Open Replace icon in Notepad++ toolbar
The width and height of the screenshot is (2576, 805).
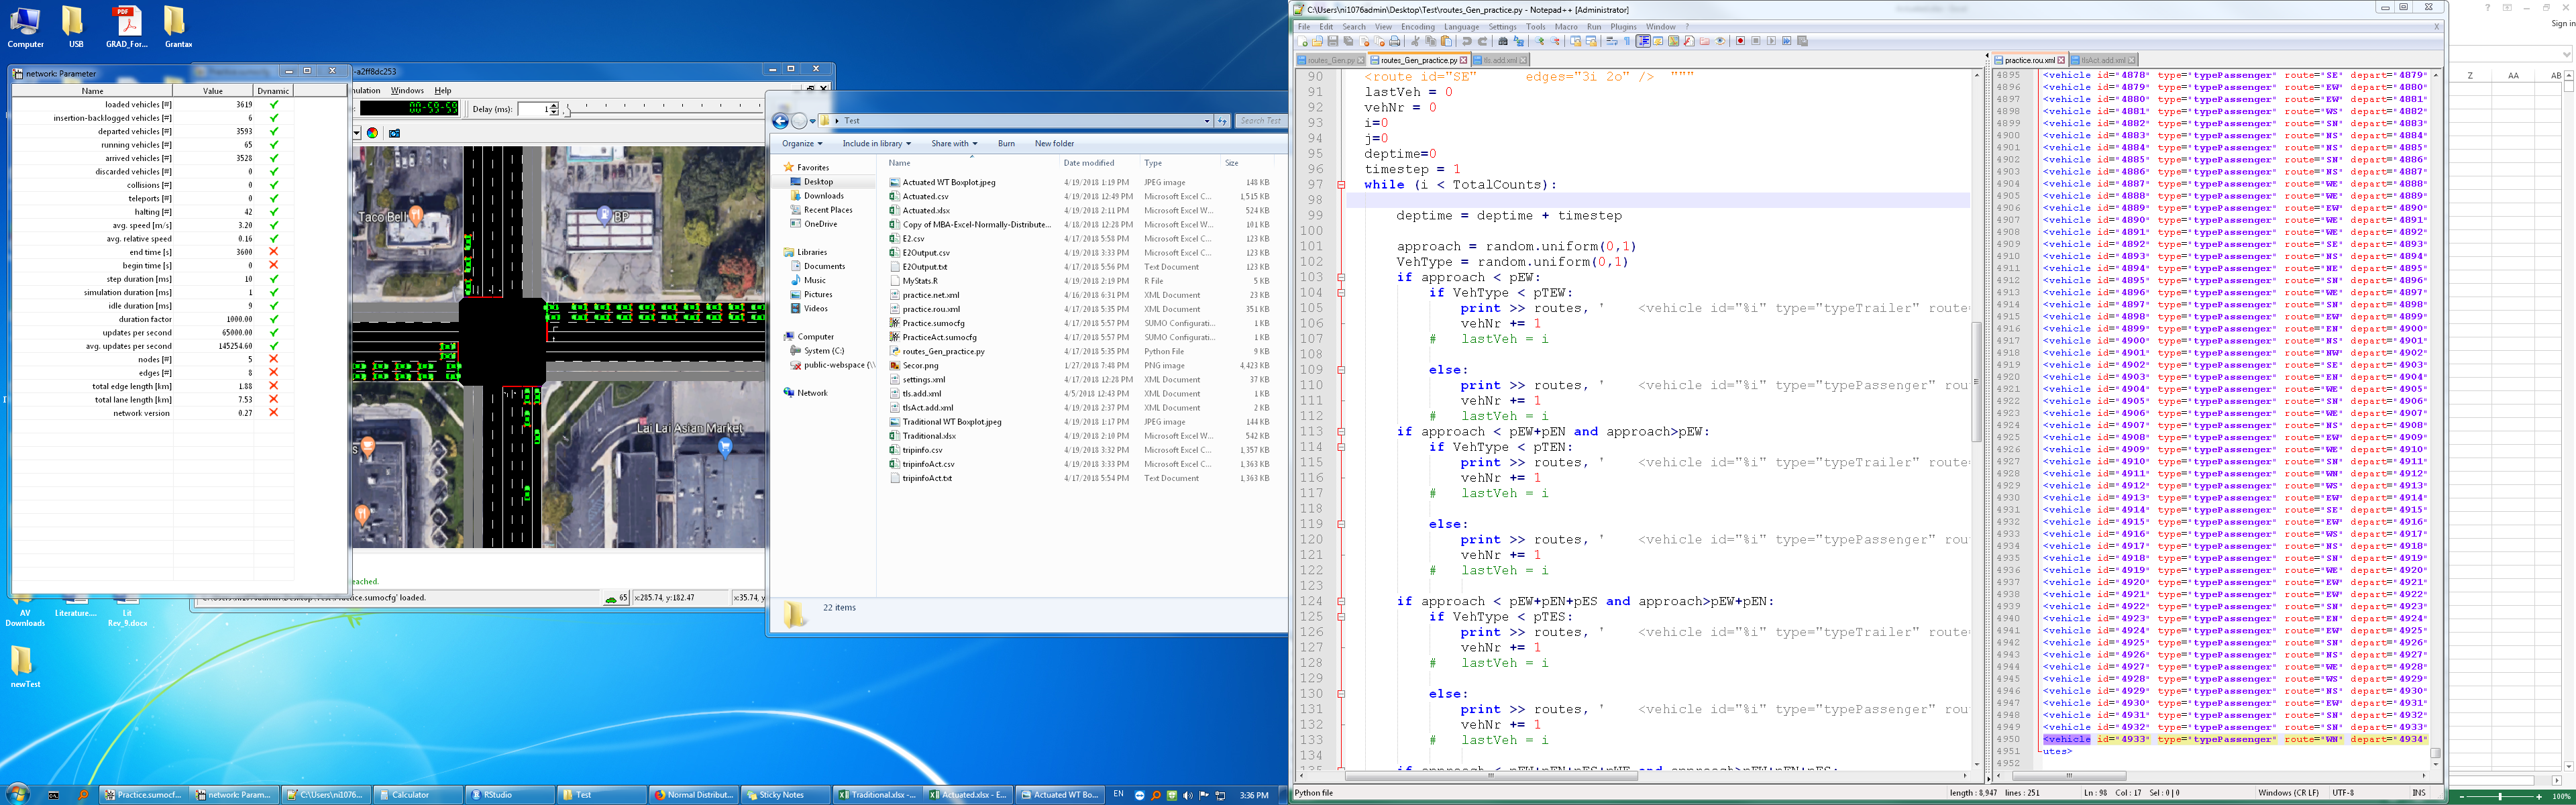pyautogui.click(x=1519, y=41)
